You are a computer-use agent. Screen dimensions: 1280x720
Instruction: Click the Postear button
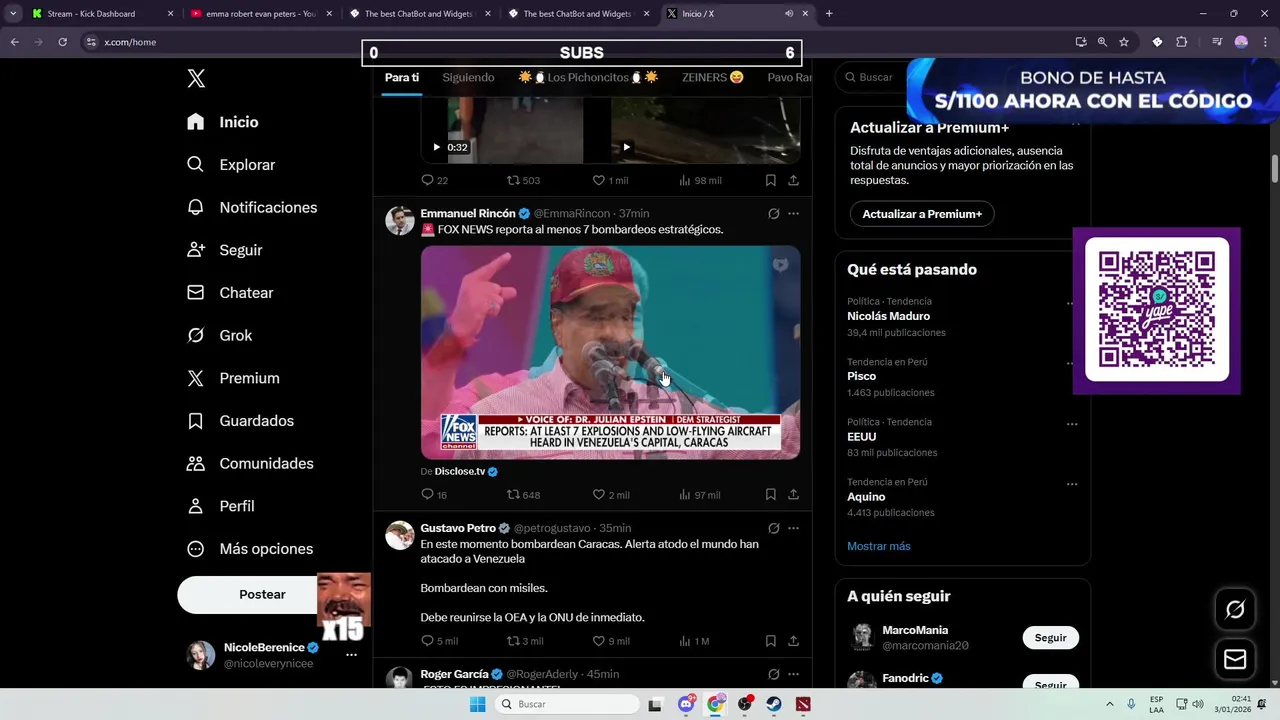[x=262, y=594]
